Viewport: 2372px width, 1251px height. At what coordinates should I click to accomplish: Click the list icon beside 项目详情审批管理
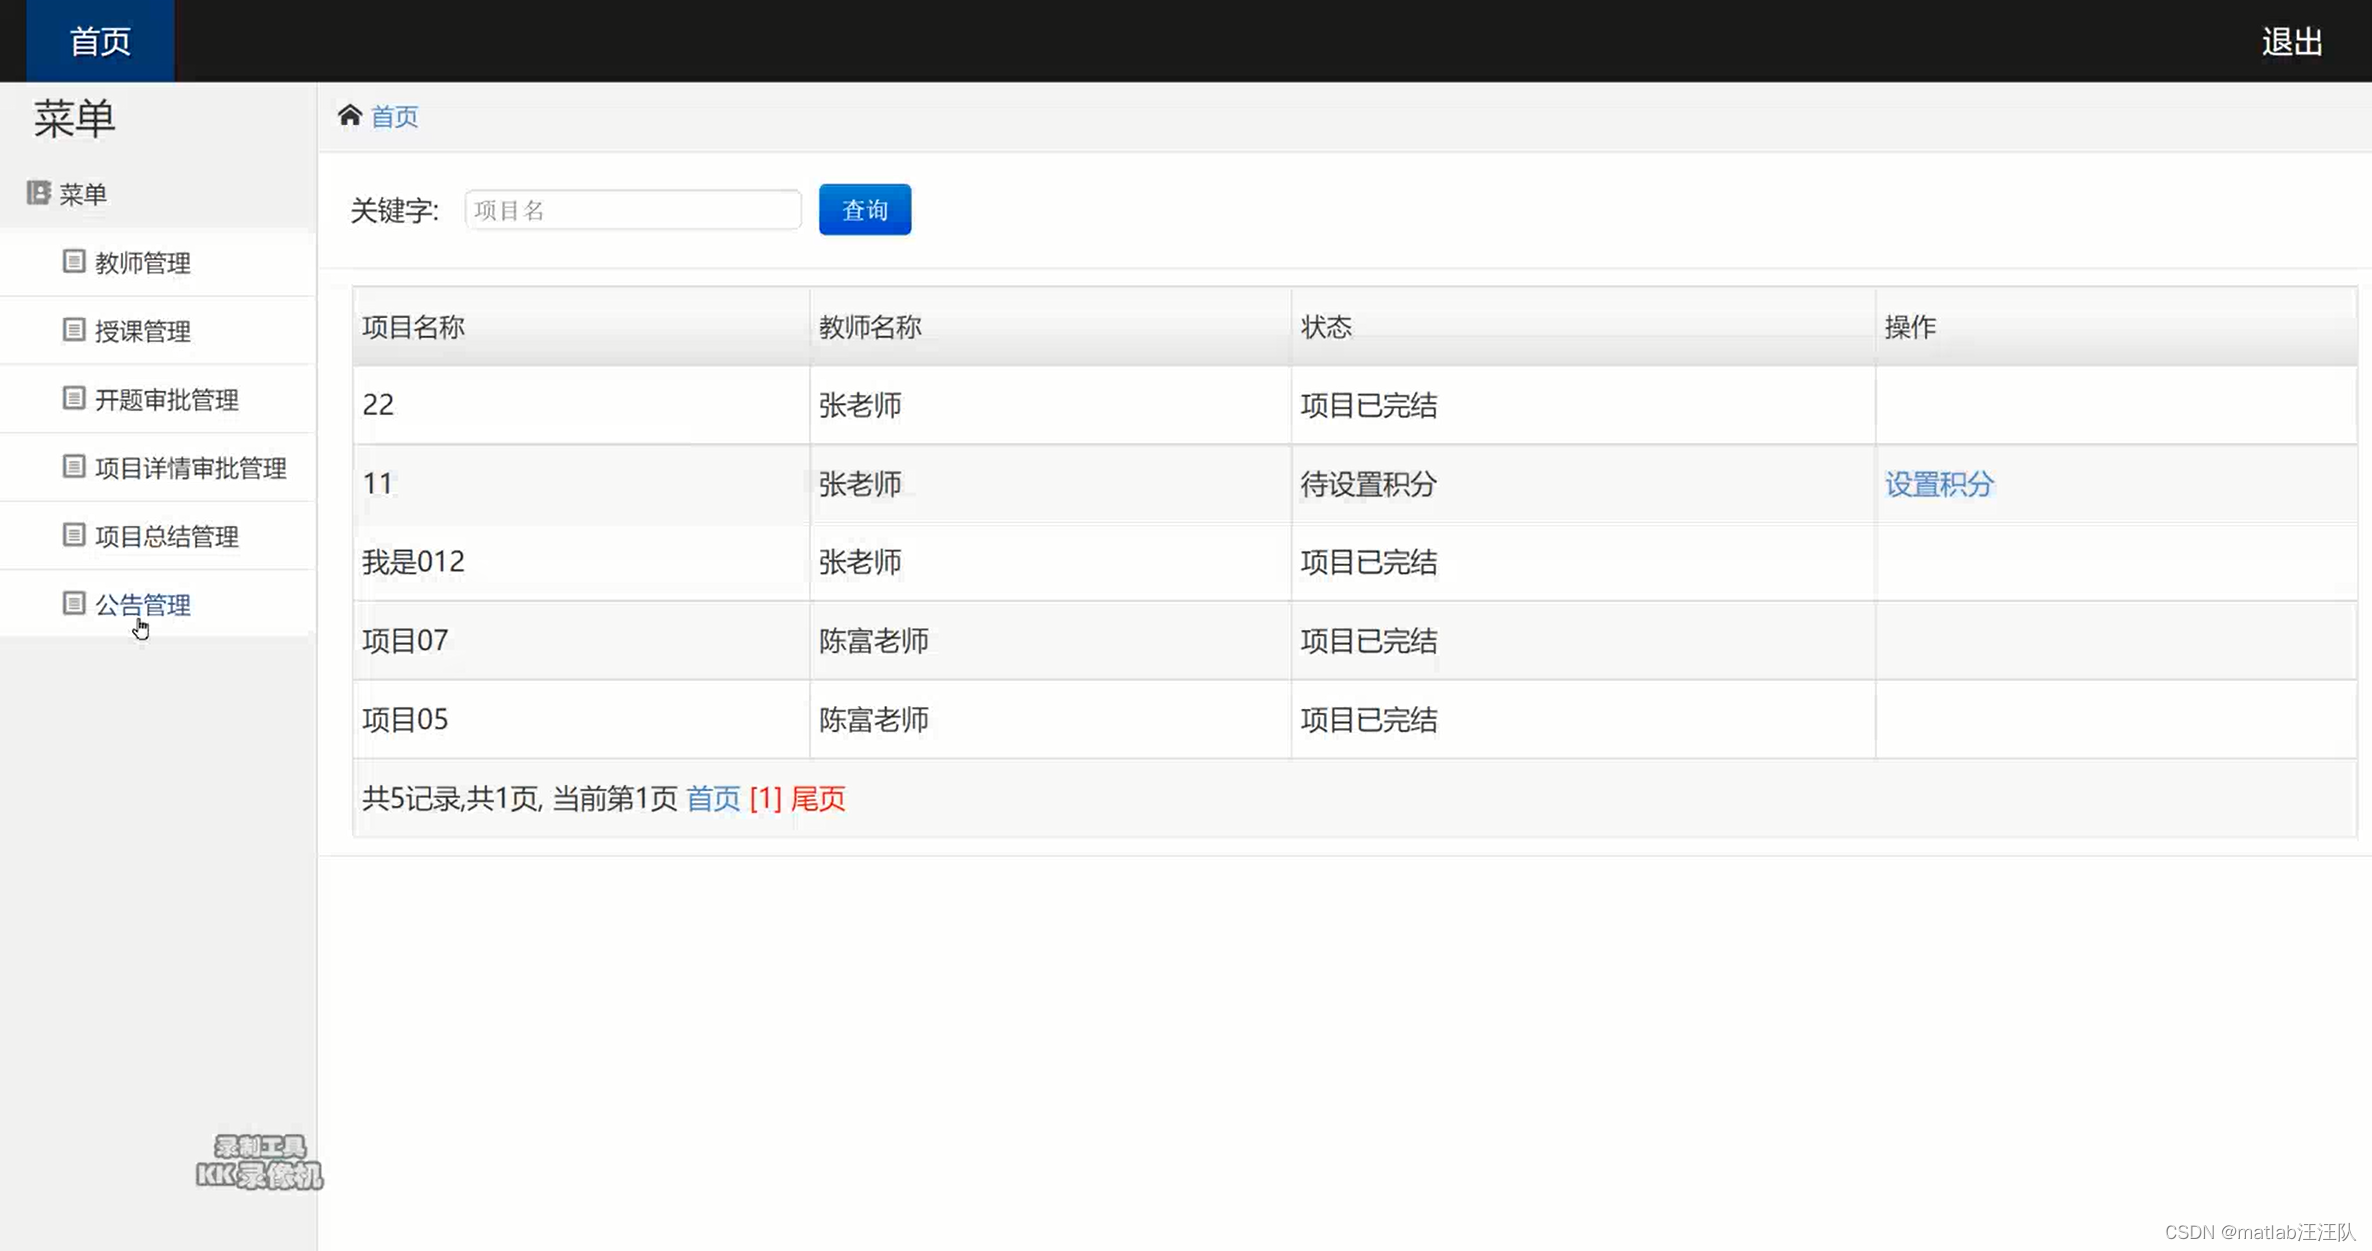tap(73, 466)
